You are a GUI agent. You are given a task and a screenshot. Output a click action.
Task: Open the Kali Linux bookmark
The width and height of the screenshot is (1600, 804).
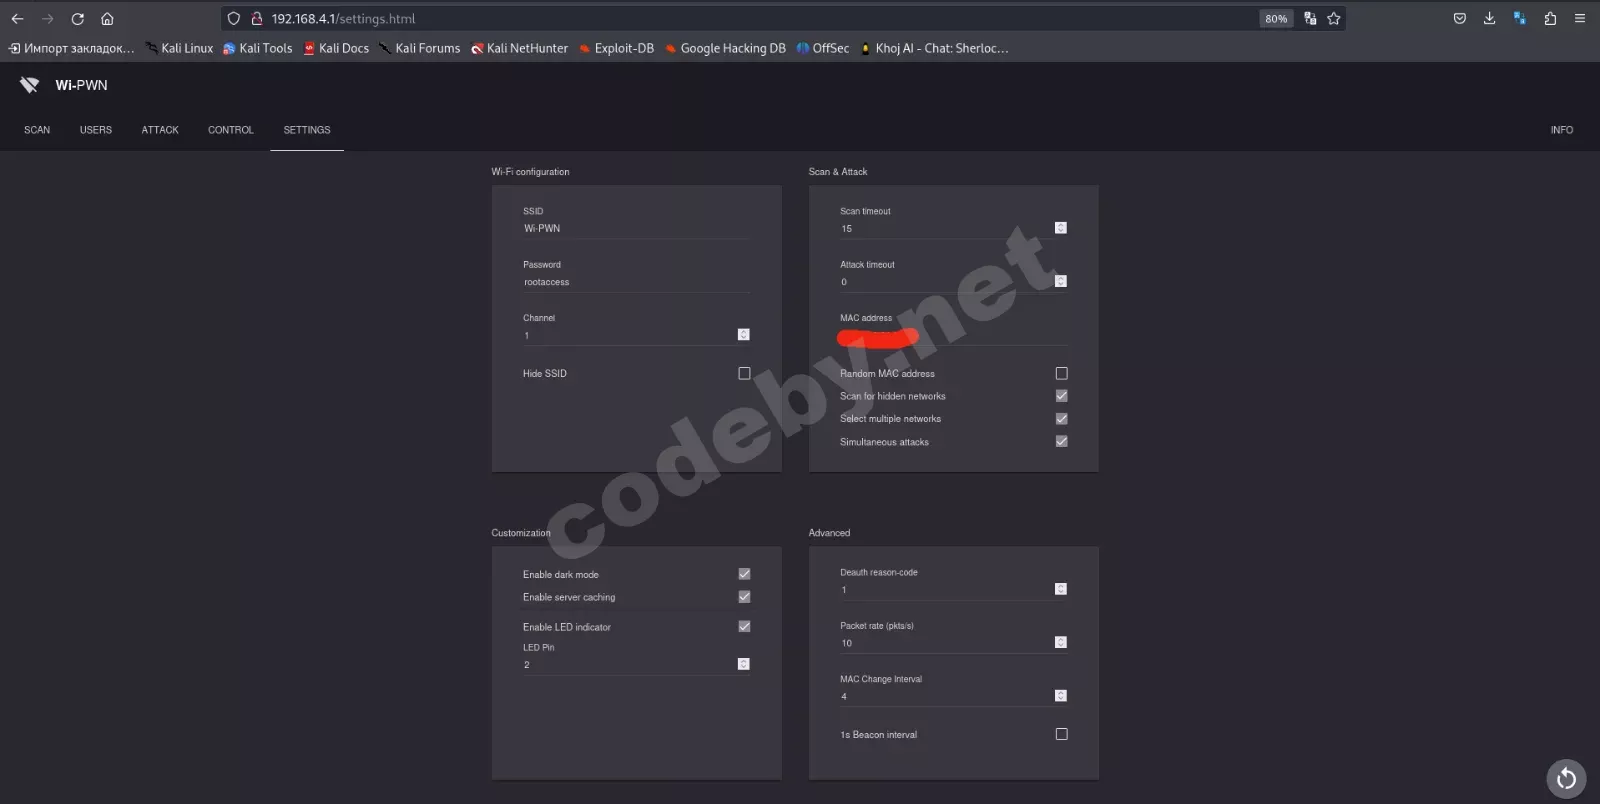179,48
